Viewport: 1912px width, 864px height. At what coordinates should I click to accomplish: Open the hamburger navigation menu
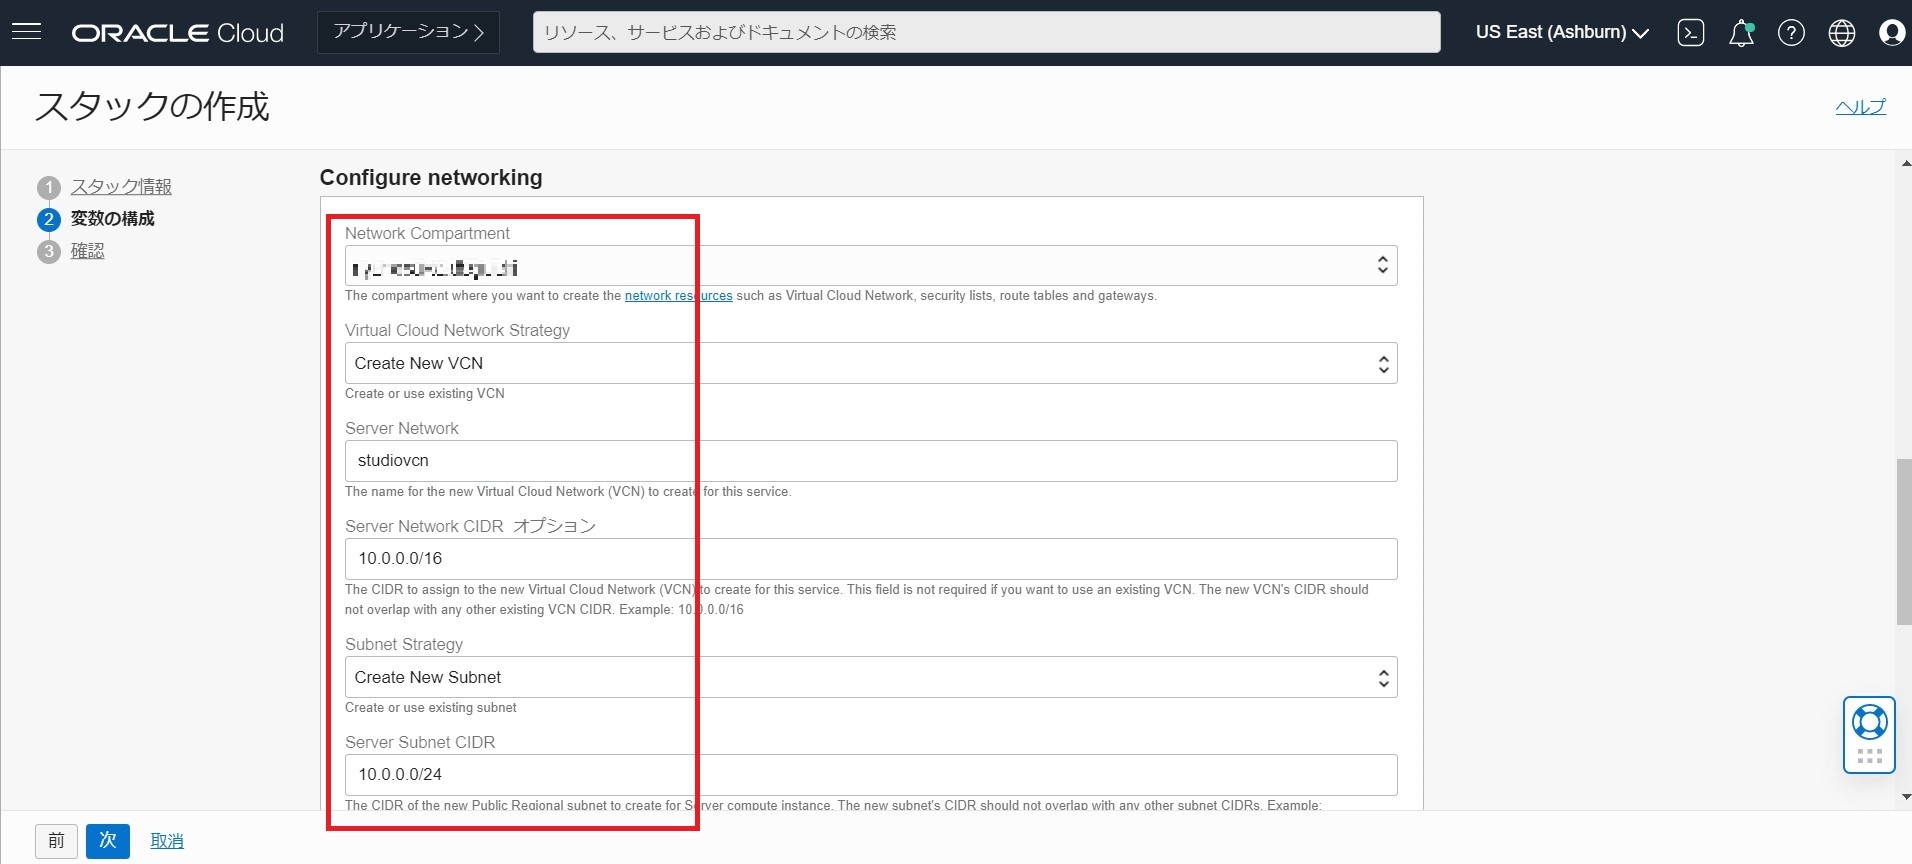(x=27, y=32)
